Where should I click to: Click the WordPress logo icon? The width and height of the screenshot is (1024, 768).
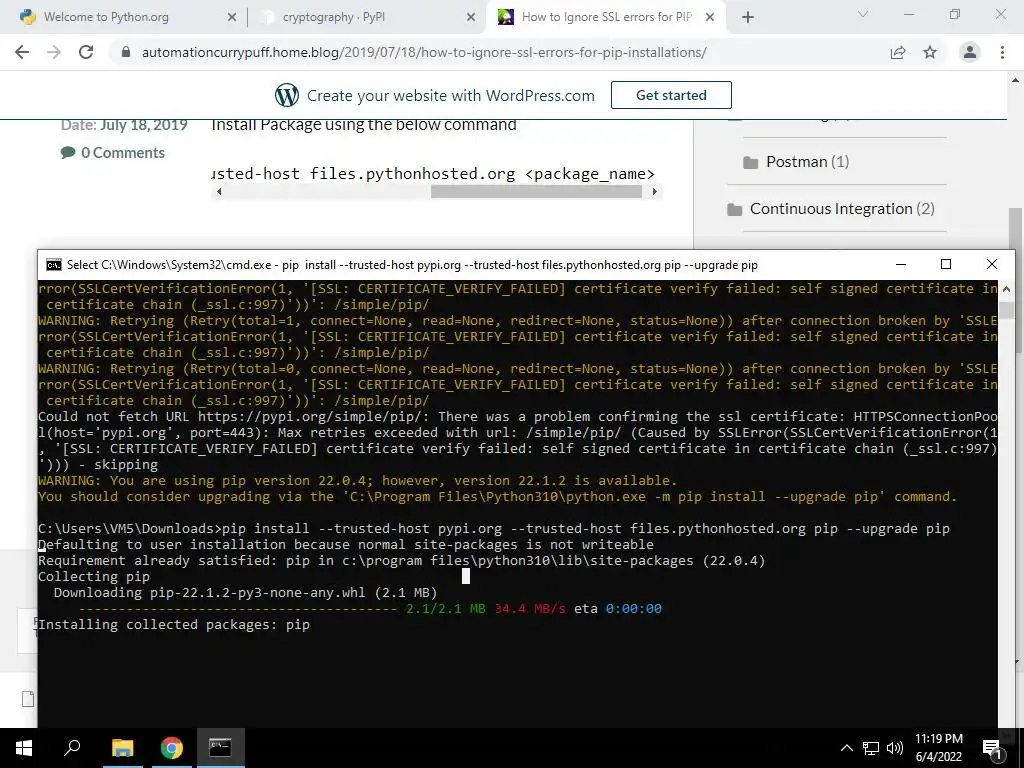[287, 95]
